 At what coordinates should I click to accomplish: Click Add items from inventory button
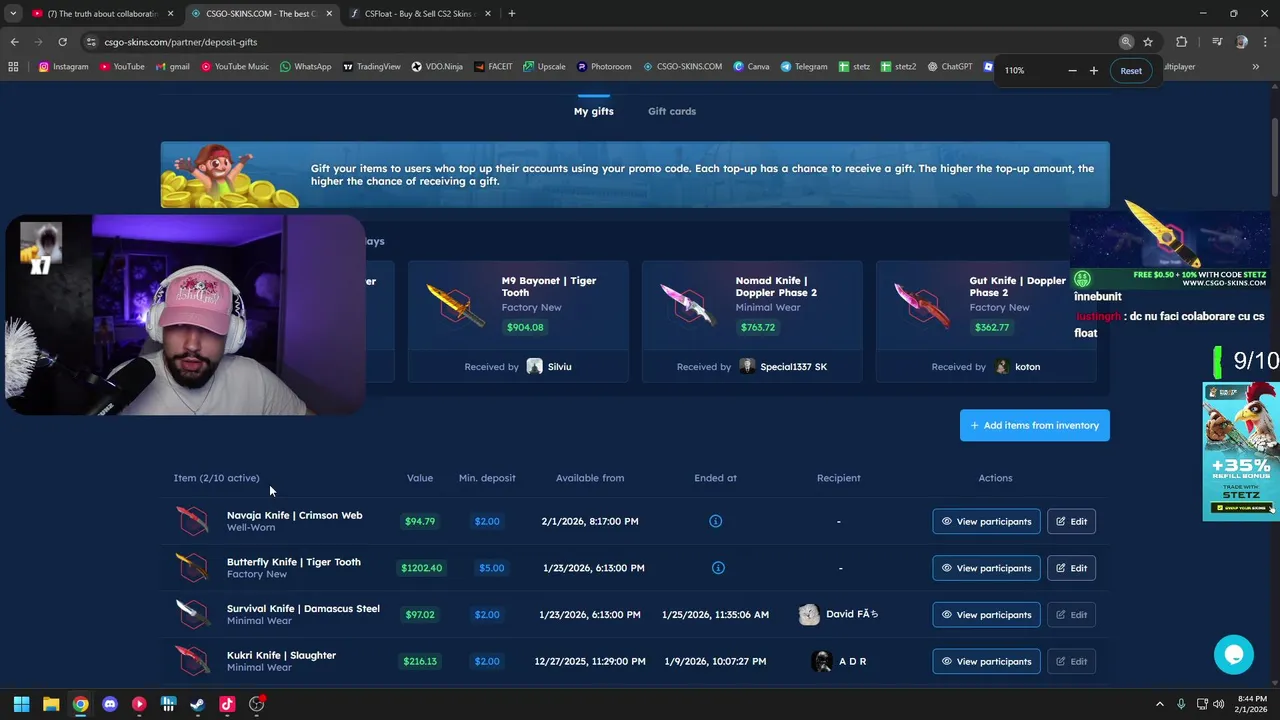coord(1035,425)
